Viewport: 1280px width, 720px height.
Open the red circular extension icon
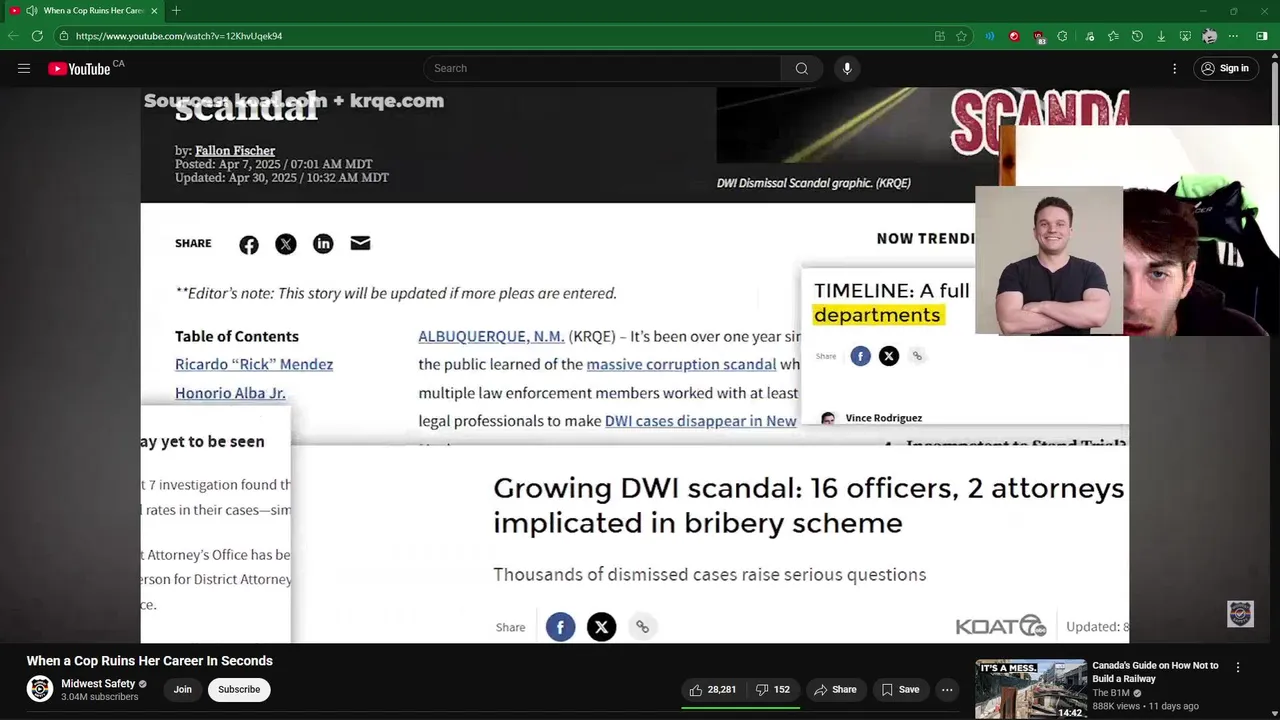click(1014, 36)
